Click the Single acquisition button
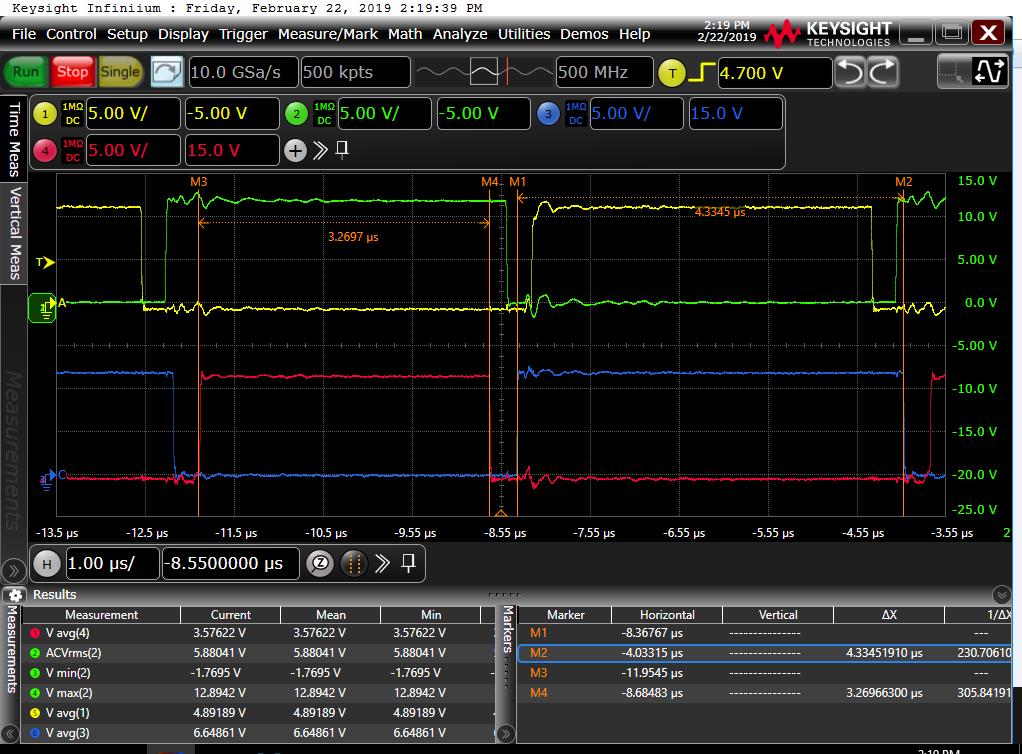 tap(120, 72)
